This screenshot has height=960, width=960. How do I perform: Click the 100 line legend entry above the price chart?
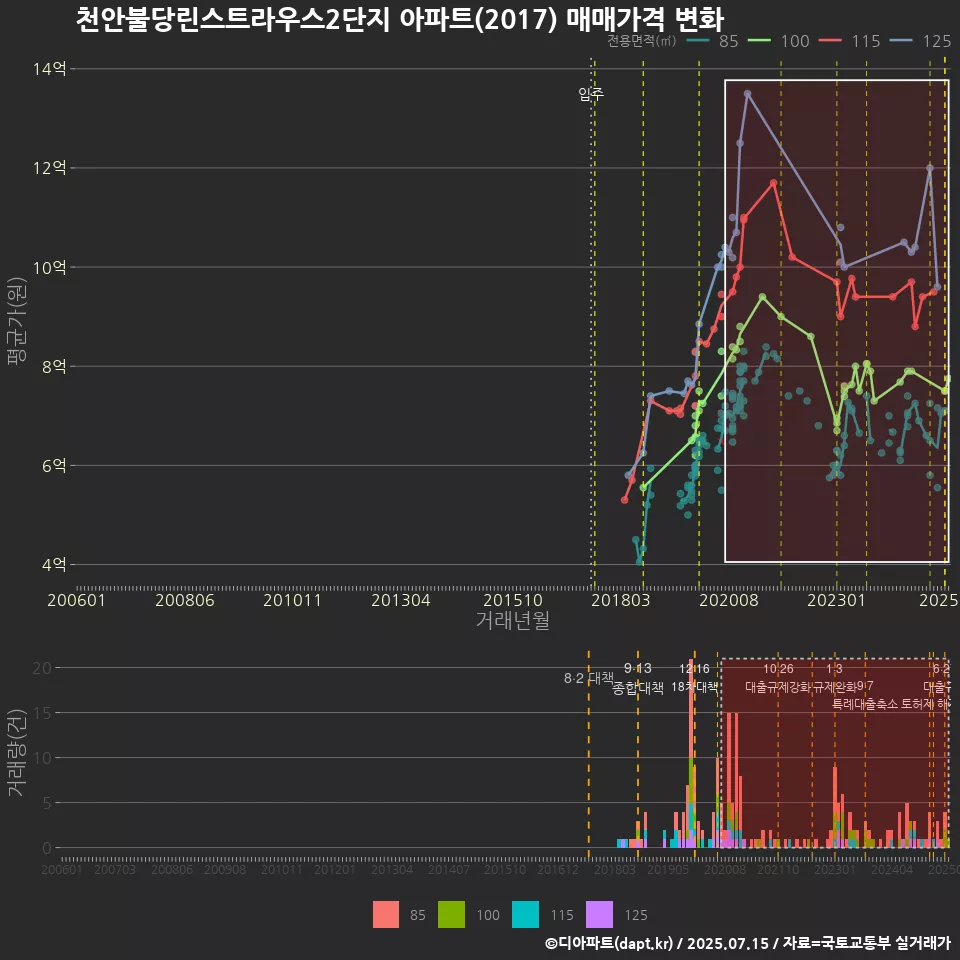point(779,41)
